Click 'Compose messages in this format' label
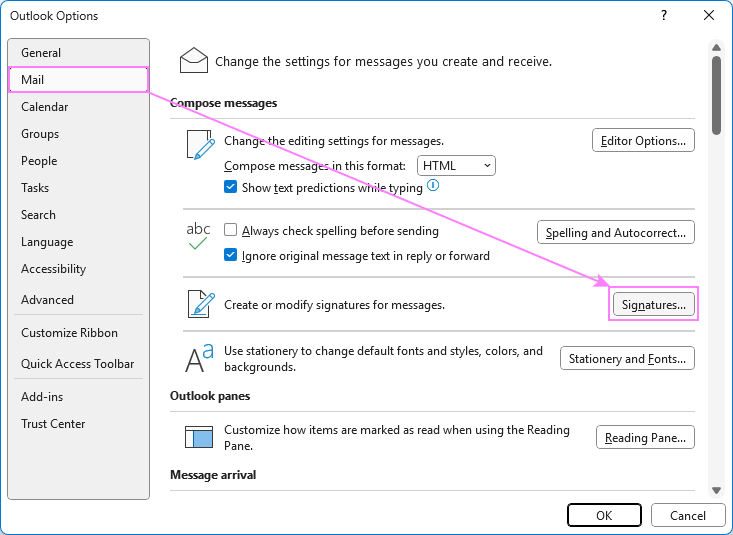The width and height of the screenshot is (733, 535). (315, 166)
